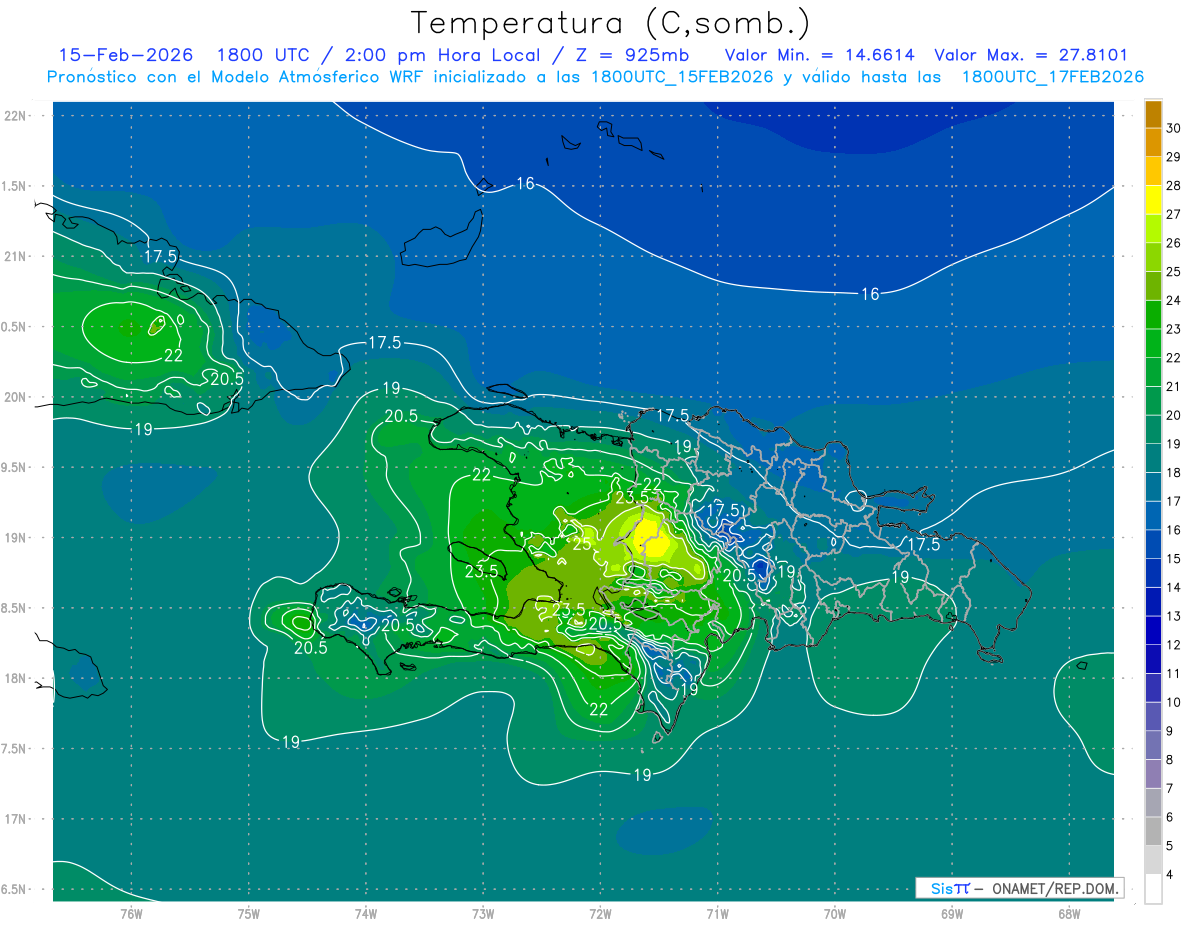The image size is (1200, 927).
Task: Click the 25 contour label on the map
Action: pyautogui.click(x=582, y=544)
